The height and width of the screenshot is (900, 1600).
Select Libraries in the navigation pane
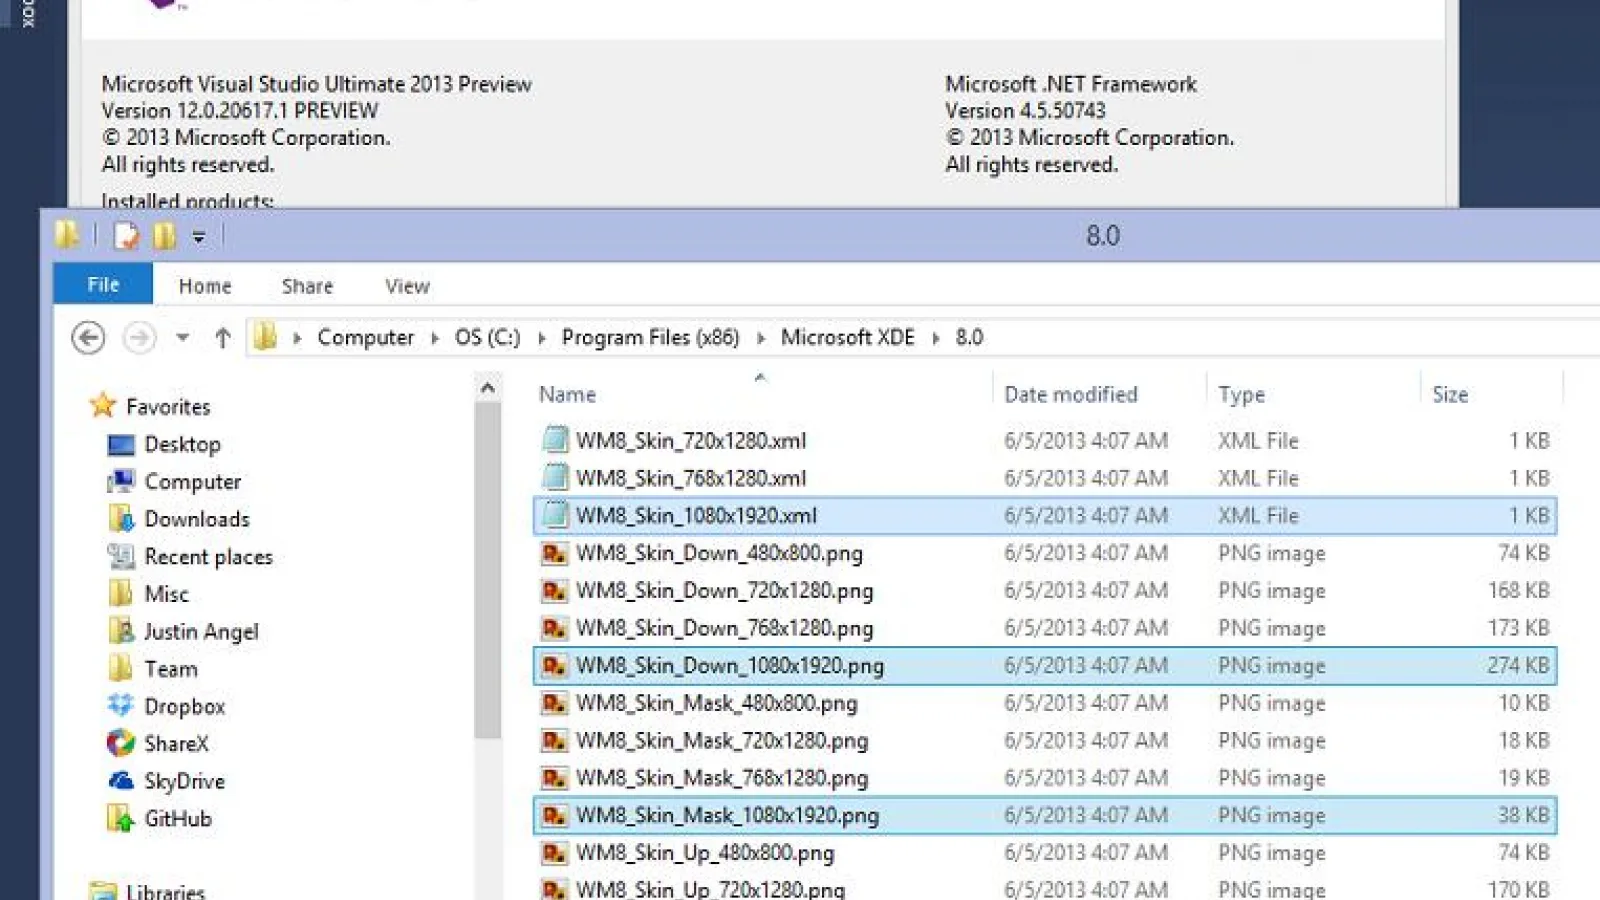click(x=165, y=891)
